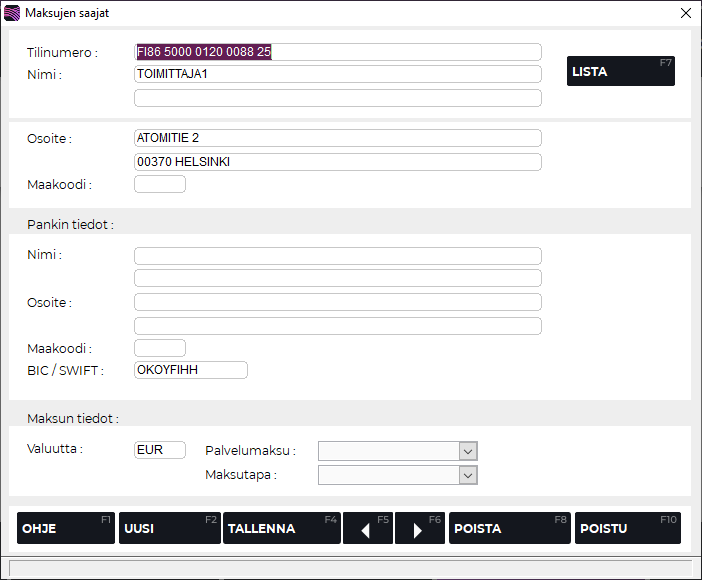The width and height of the screenshot is (702, 580).
Task: Click the BIC / SWIFT field
Action: click(190, 370)
